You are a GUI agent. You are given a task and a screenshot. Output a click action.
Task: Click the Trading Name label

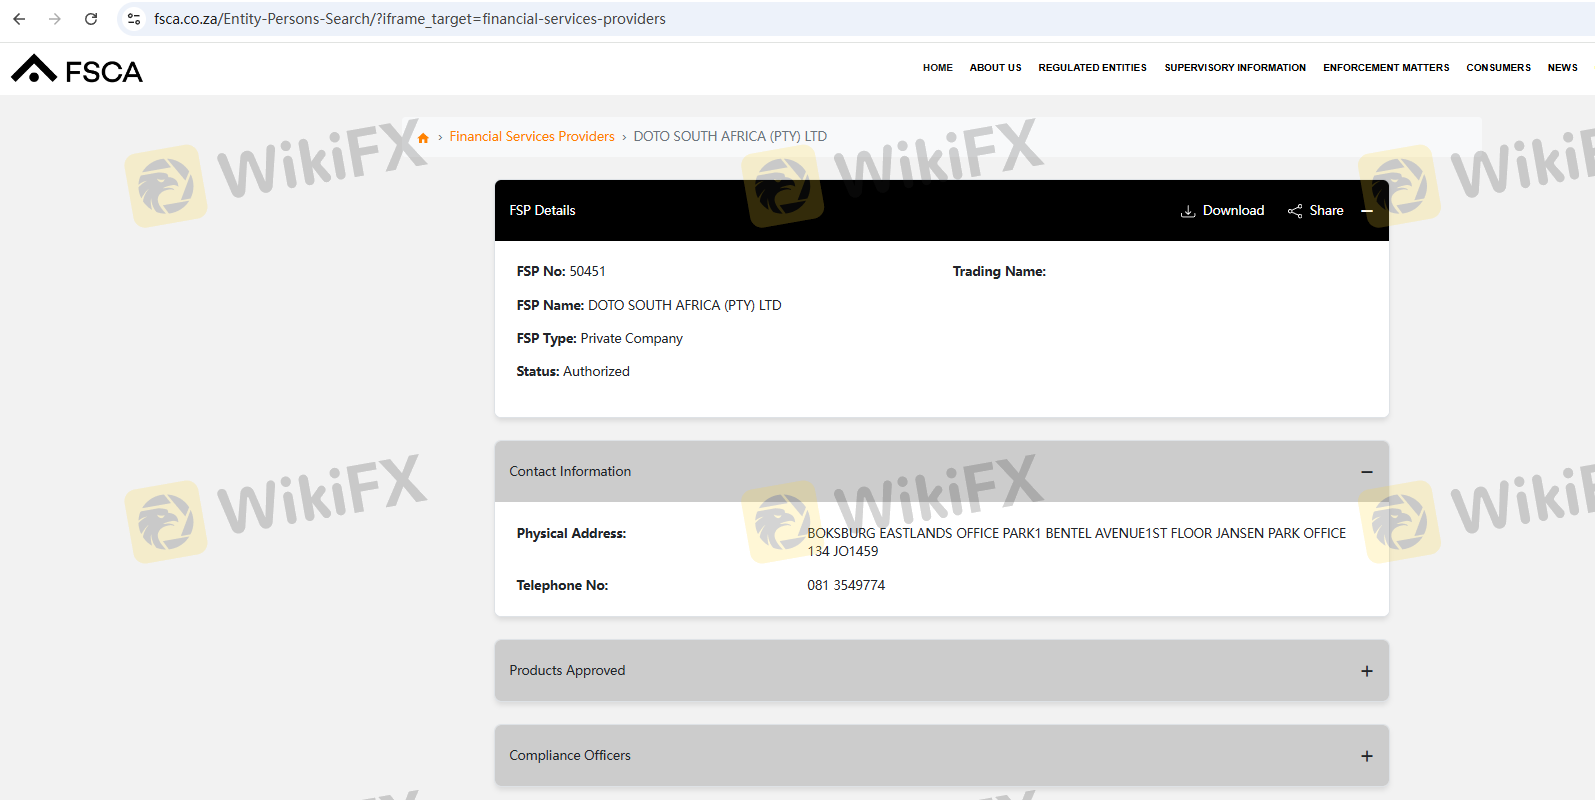1000,271
